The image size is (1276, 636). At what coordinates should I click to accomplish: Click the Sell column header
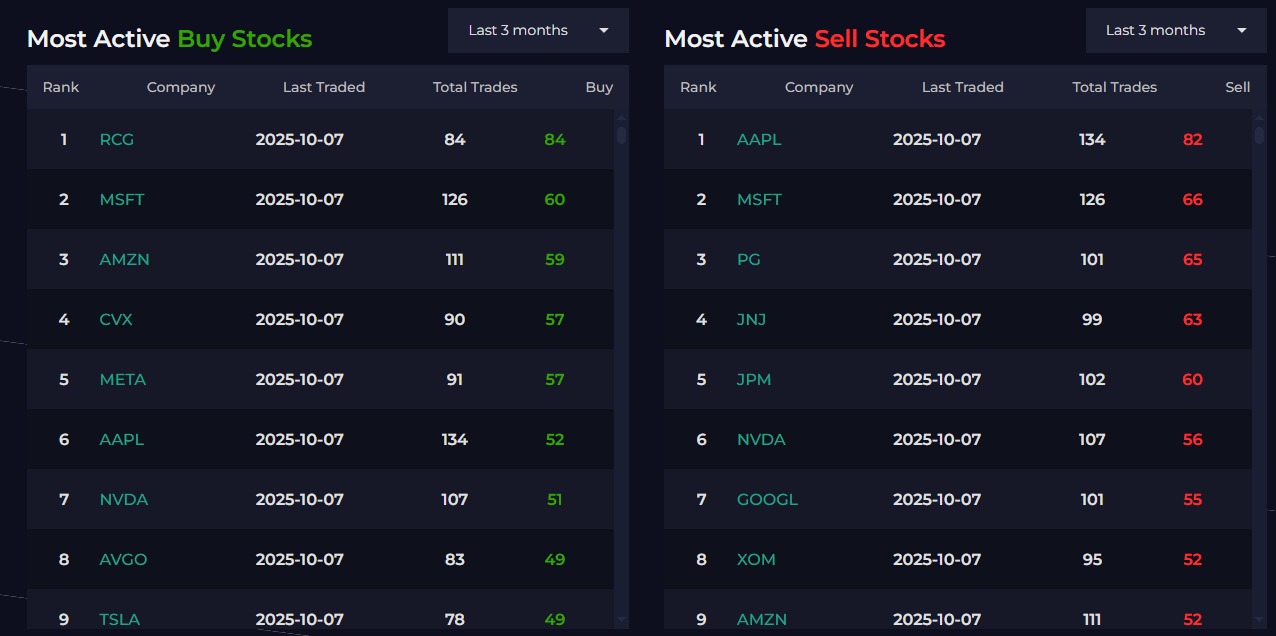[1238, 87]
